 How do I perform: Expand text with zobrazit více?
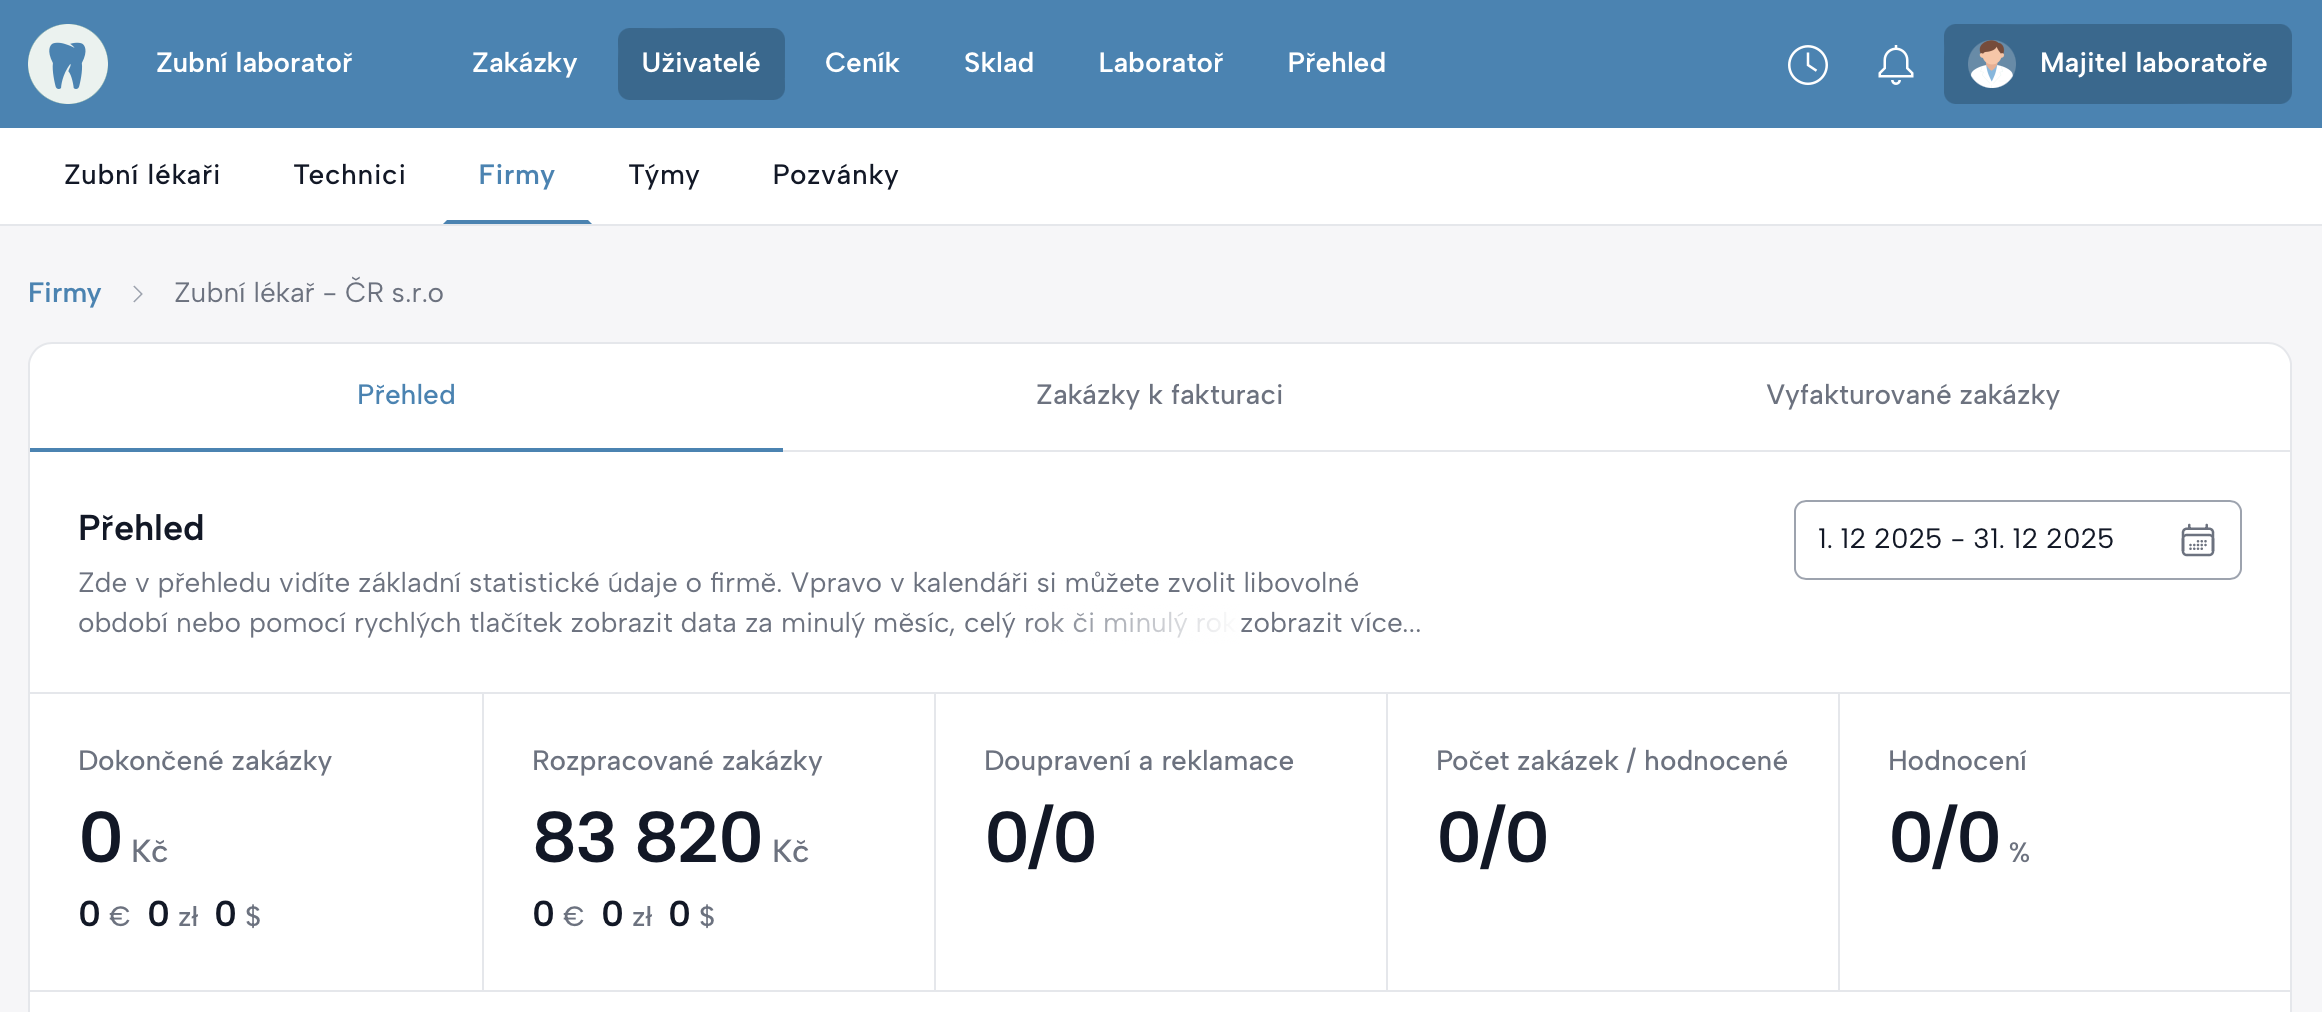pos(1330,623)
